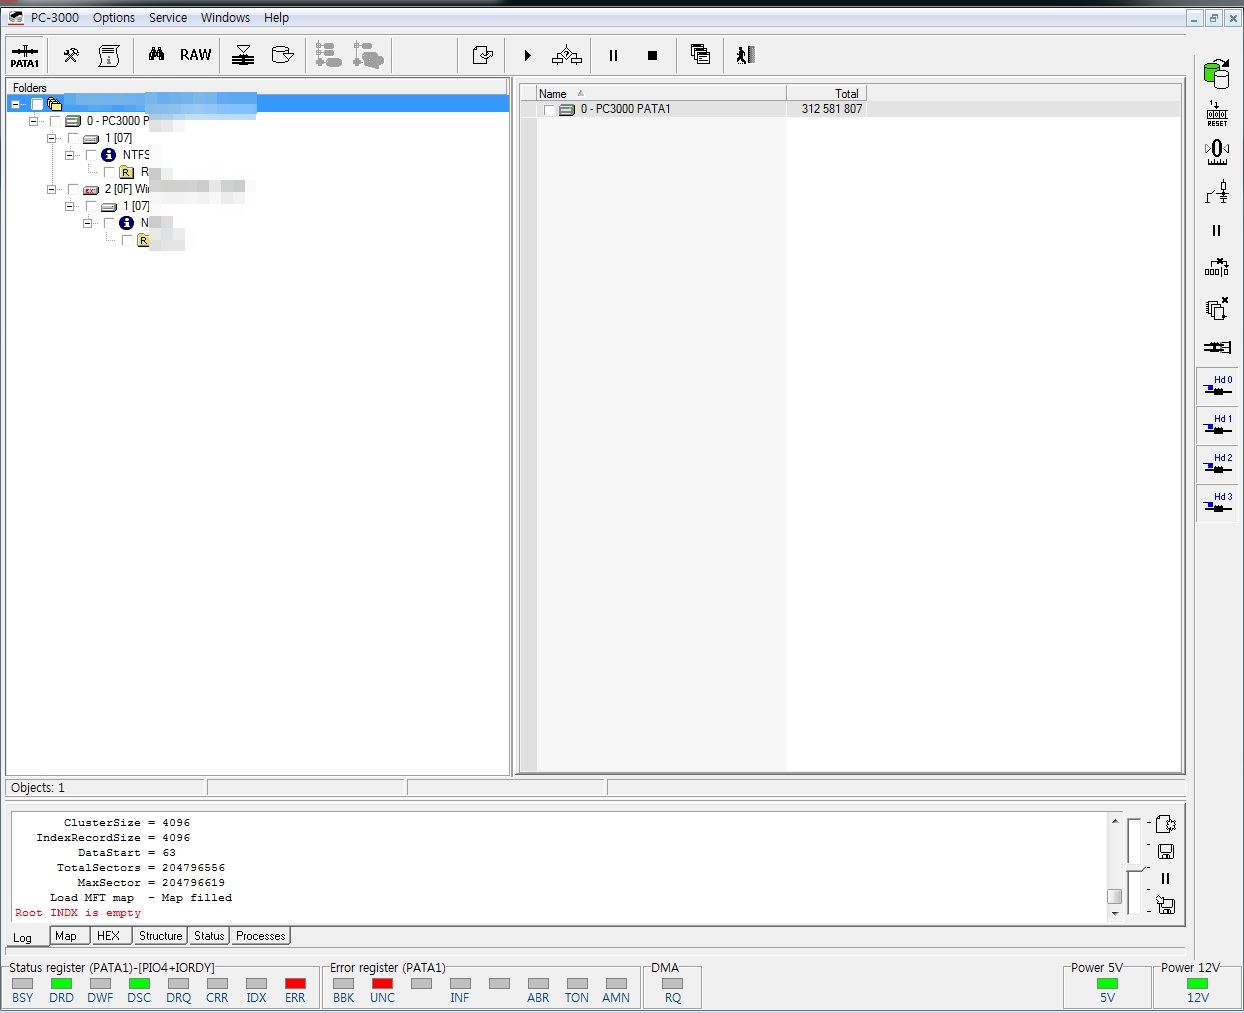Click the binoculars search icon
This screenshot has height=1013, width=1244.
tap(156, 55)
